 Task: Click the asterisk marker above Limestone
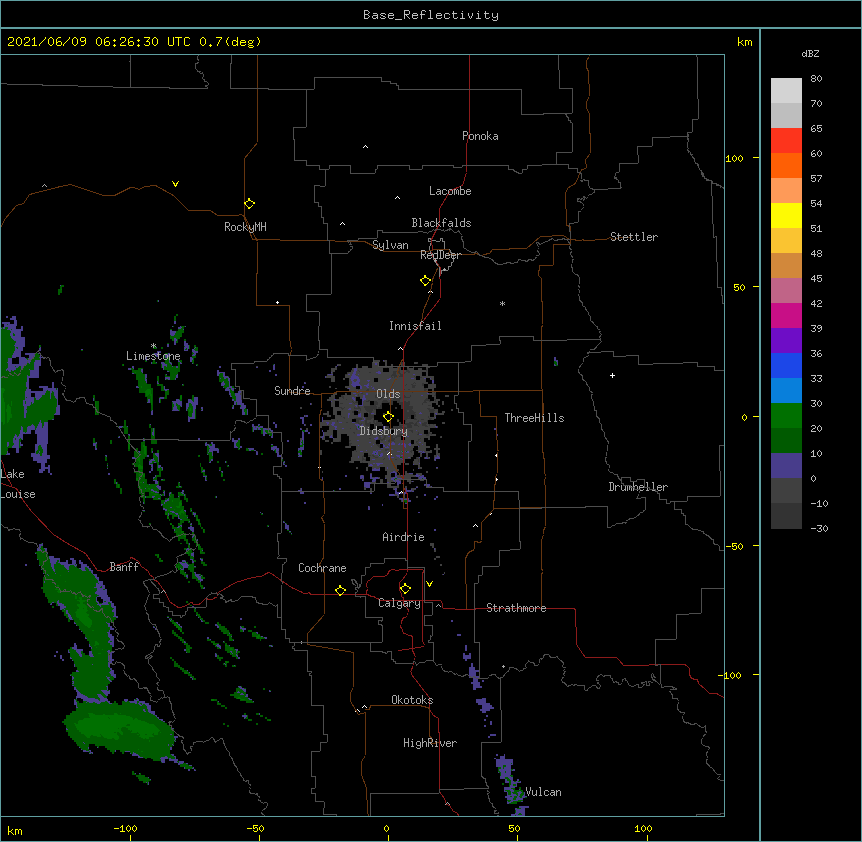153,346
